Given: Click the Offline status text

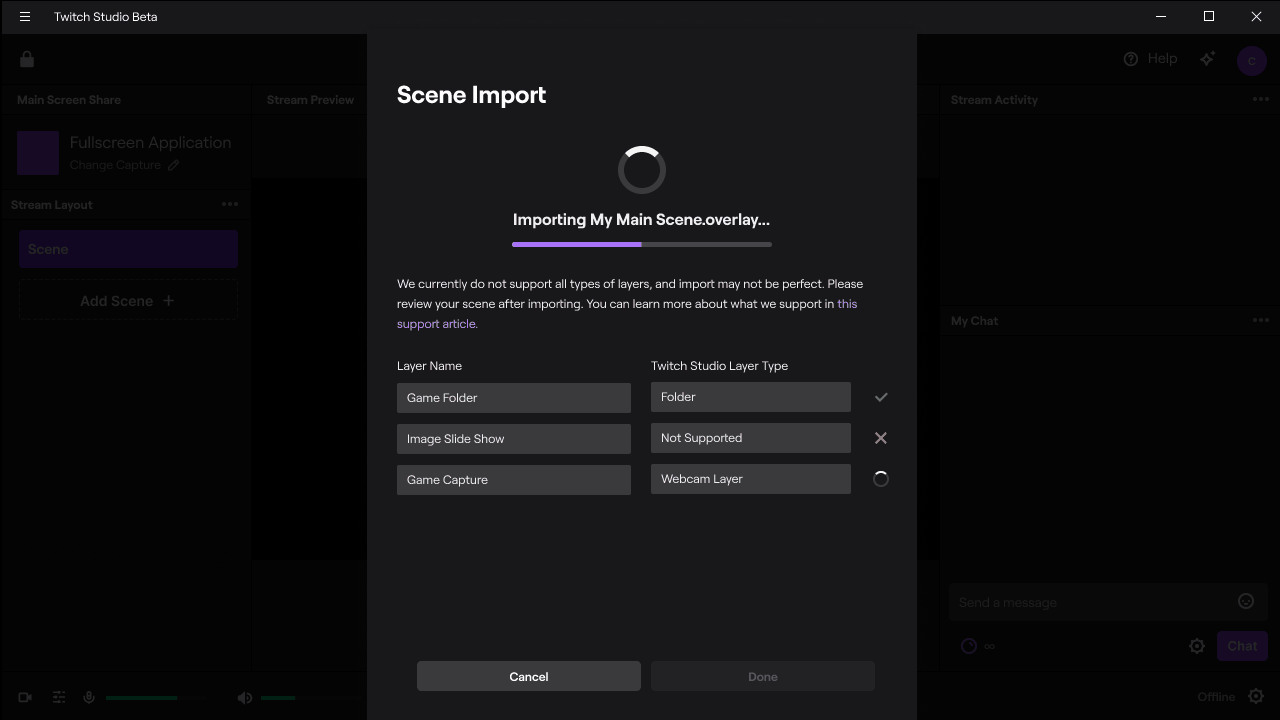Looking at the screenshot, I should 1216,697.
